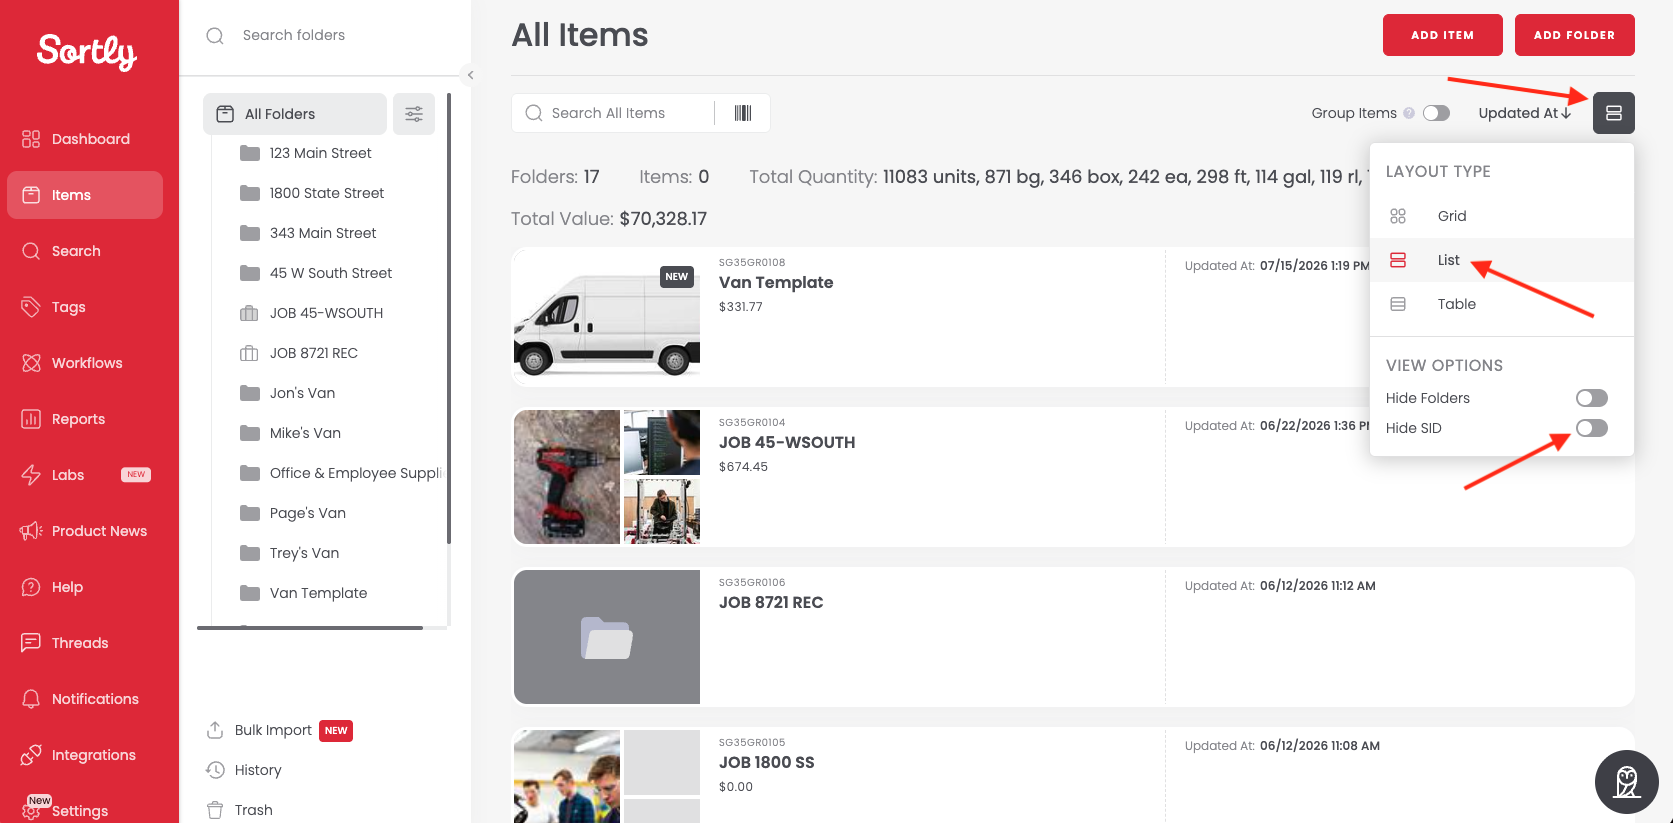Open the Van Template item title
This screenshot has width=1673, height=823.
pos(776,282)
